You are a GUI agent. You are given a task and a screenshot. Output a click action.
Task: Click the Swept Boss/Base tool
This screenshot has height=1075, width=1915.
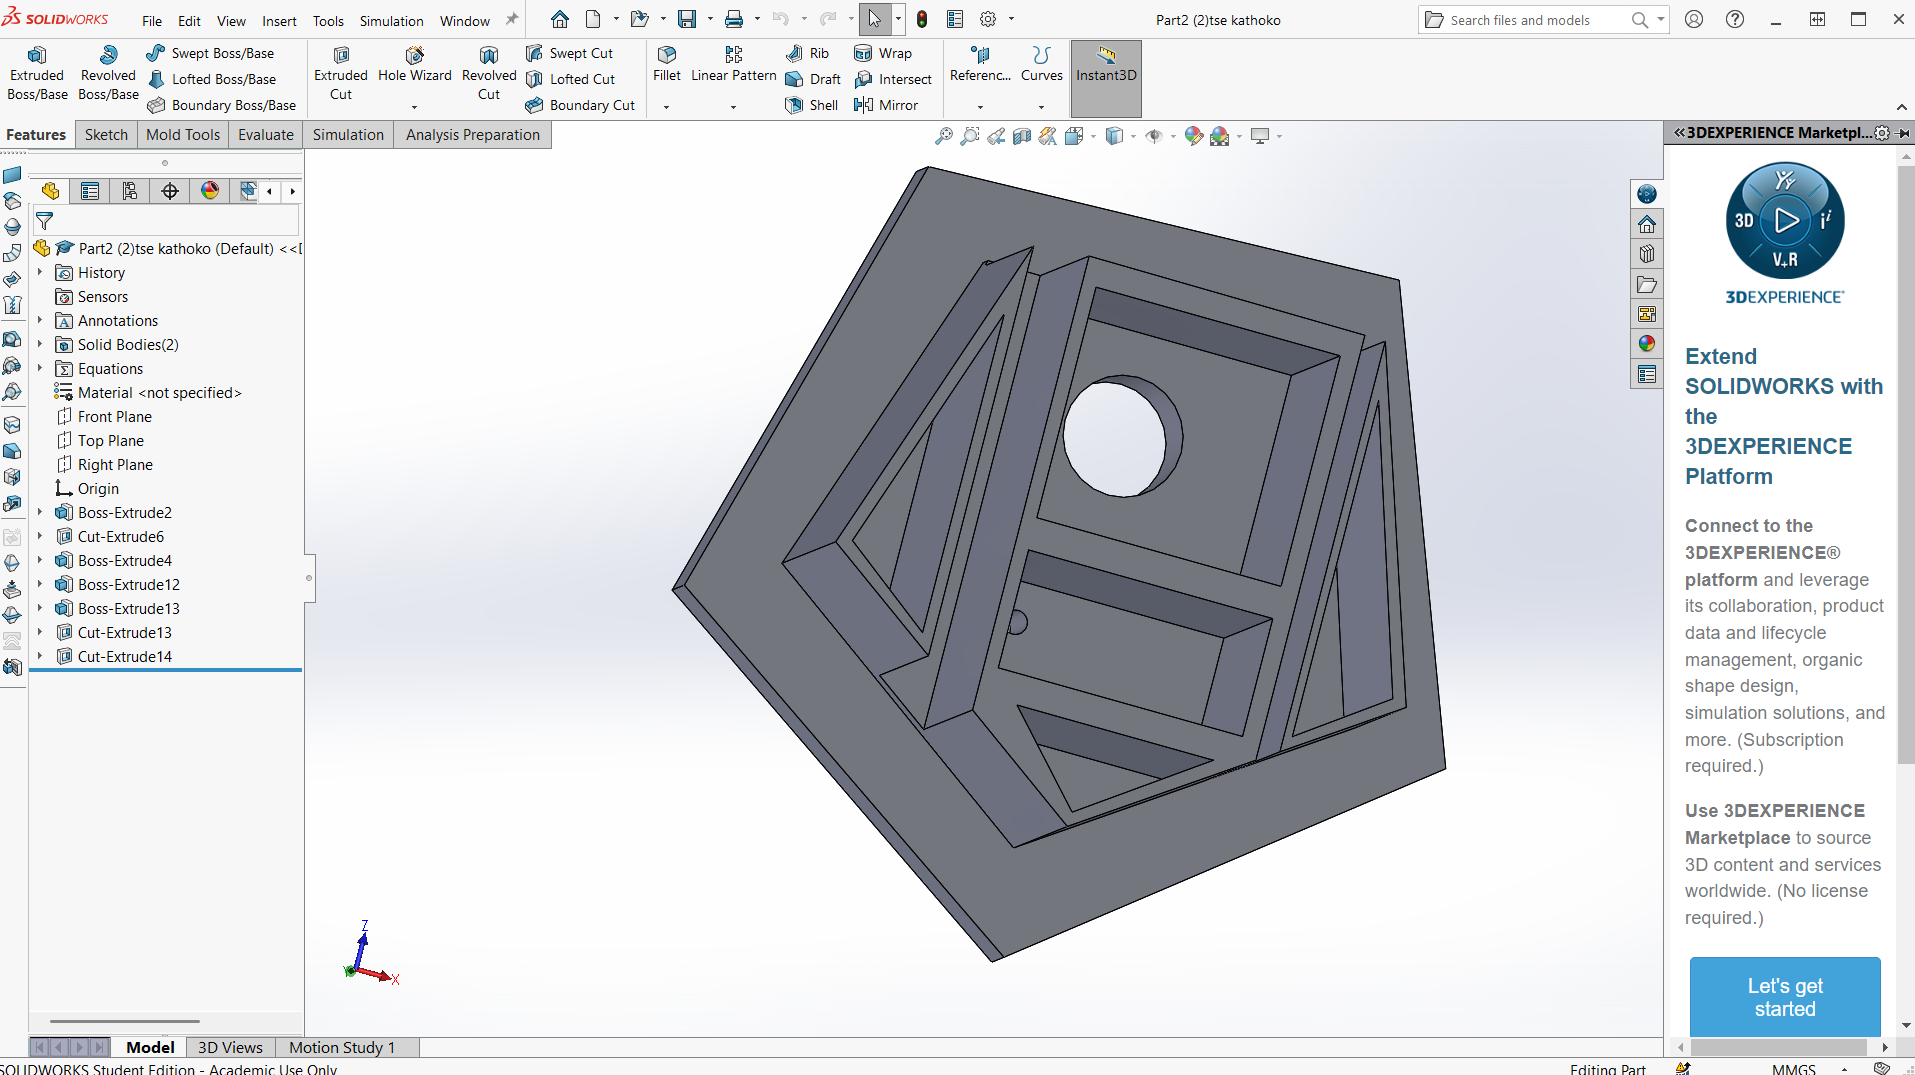point(210,53)
